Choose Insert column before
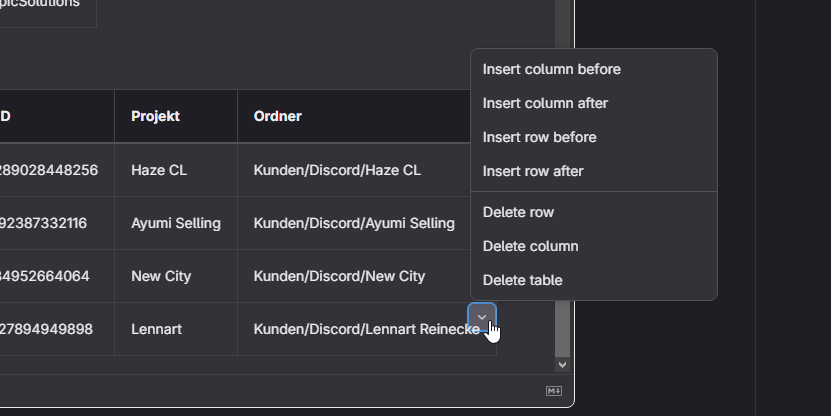The width and height of the screenshot is (831, 416). [551, 69]
